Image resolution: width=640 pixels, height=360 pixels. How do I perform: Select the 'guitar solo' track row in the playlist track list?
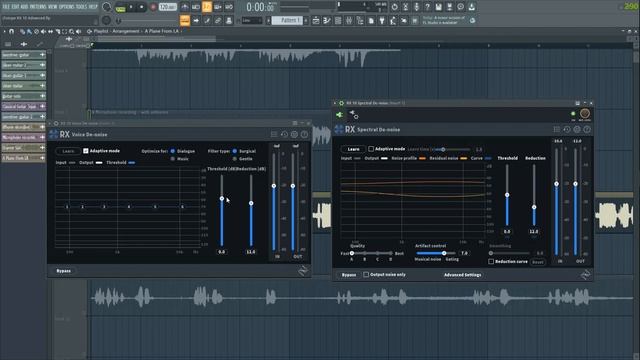coord(23,96)
